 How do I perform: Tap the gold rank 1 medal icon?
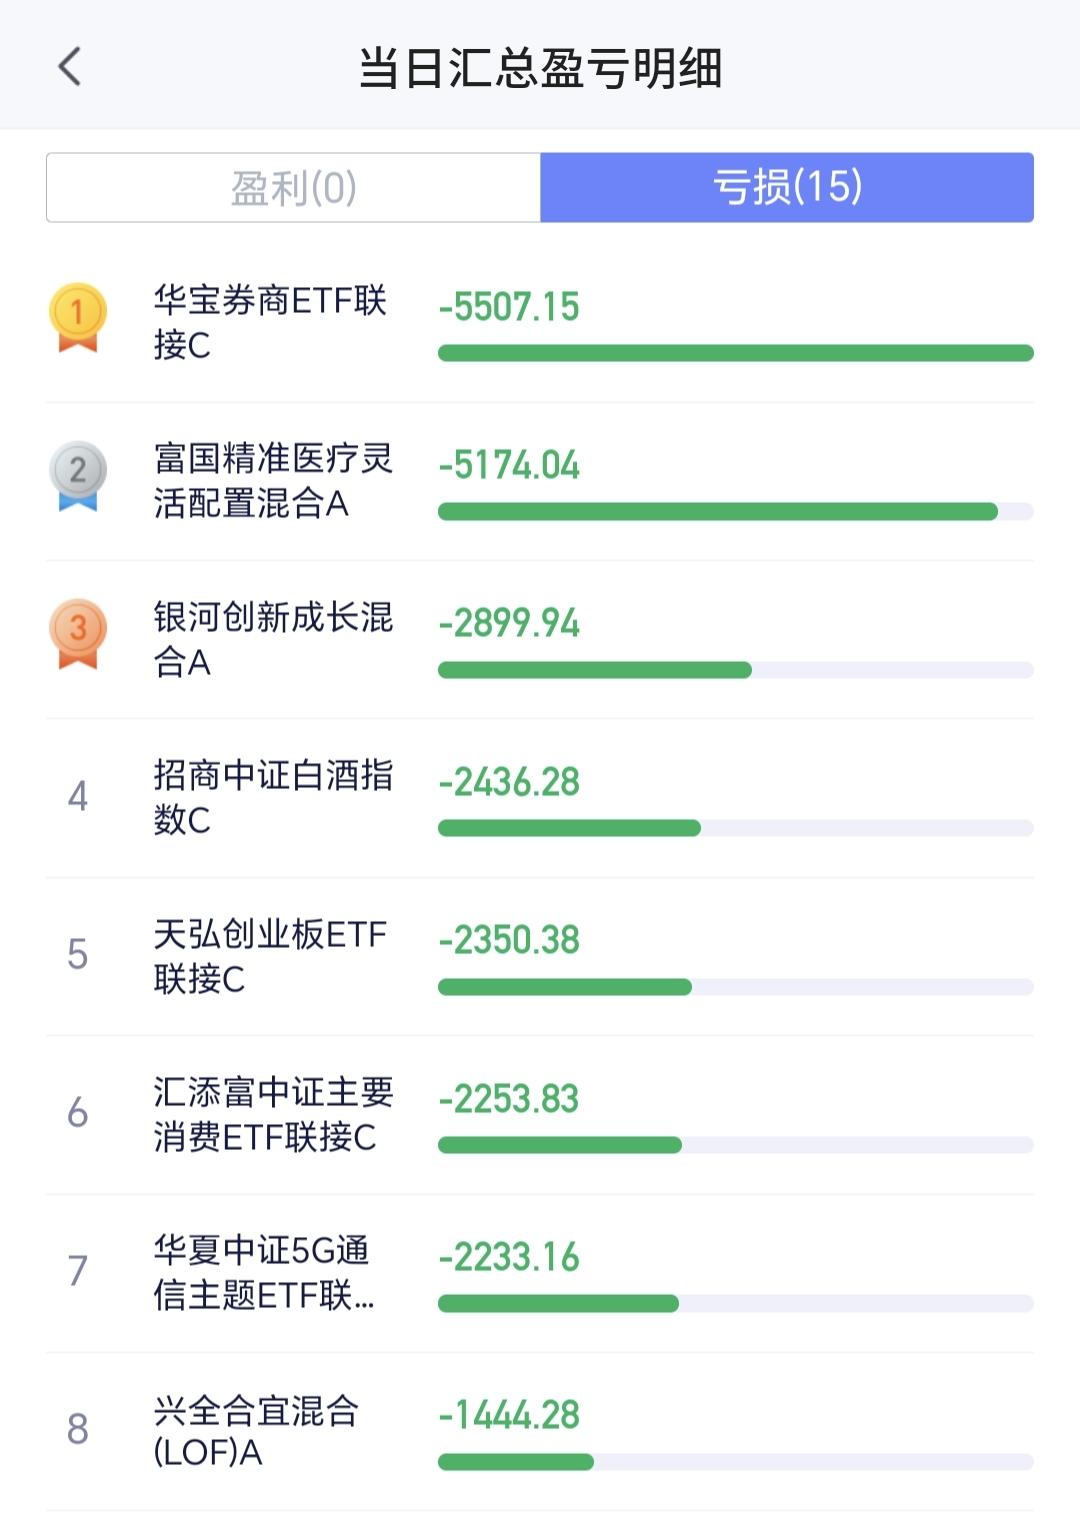click(x=78, y=318)
